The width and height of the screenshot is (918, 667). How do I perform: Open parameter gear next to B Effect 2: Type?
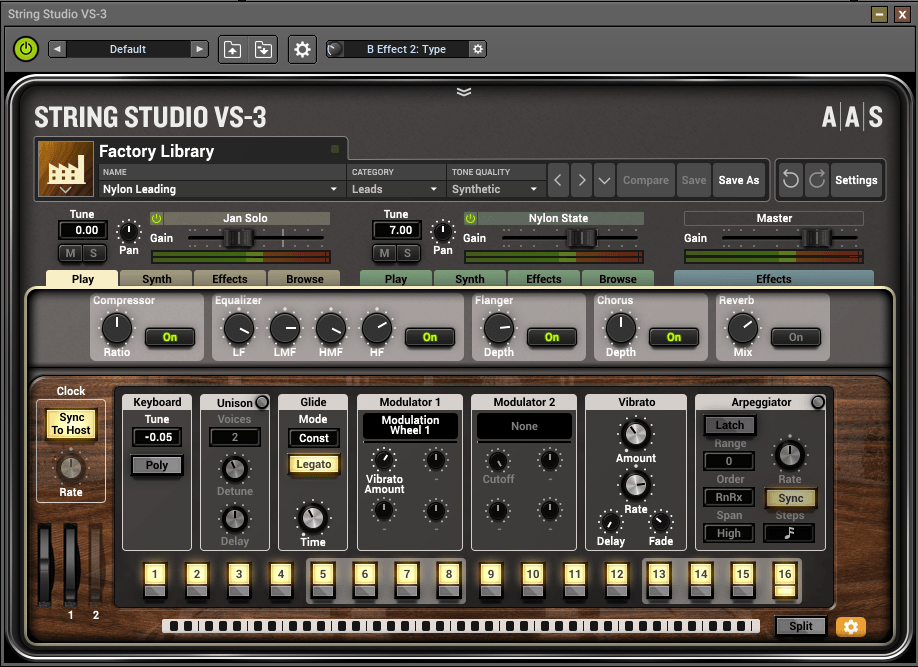tap(478, 49)
